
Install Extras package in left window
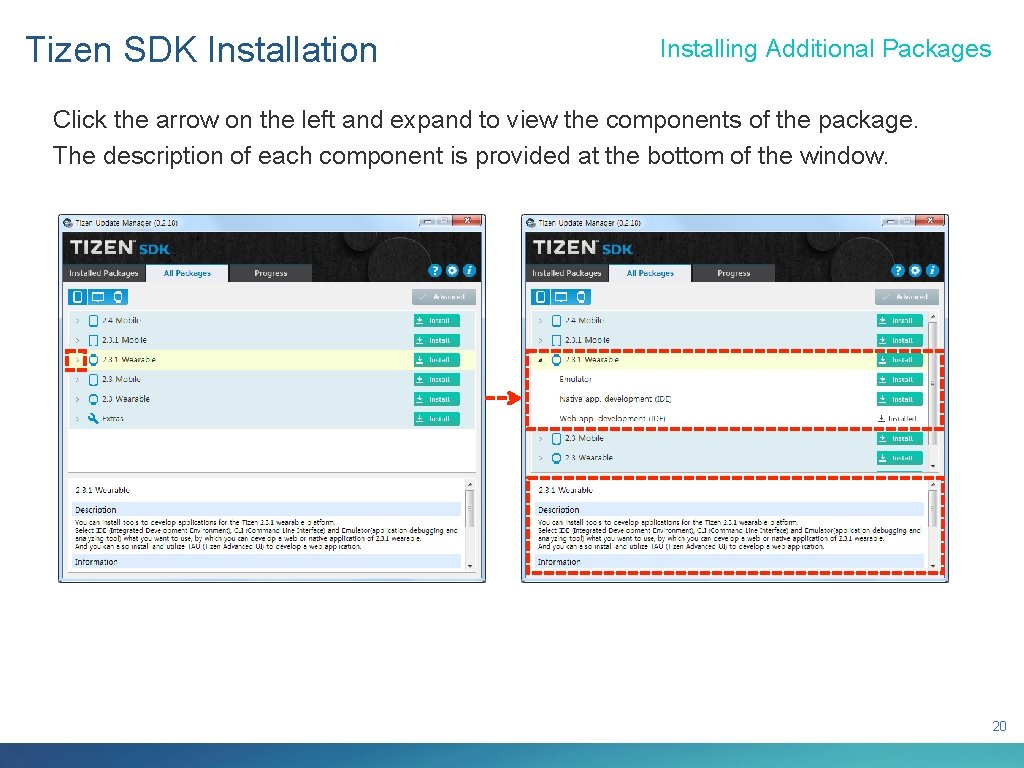(x=436, y=419)
